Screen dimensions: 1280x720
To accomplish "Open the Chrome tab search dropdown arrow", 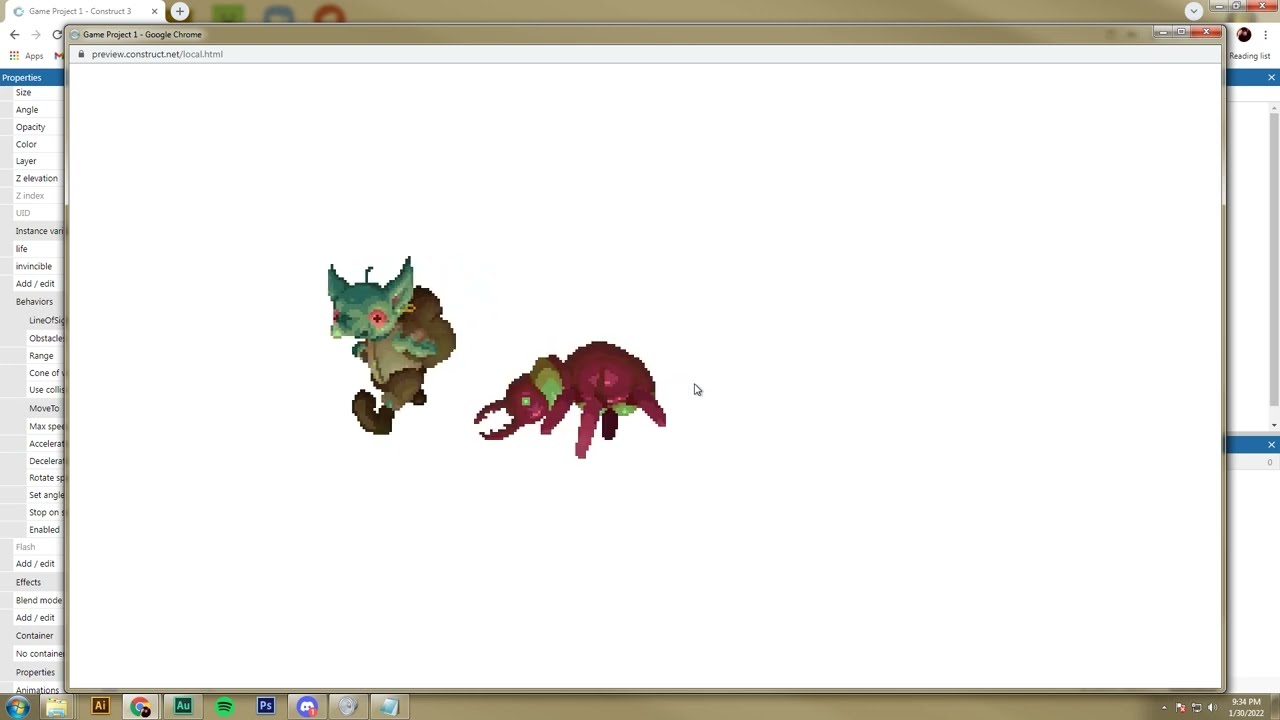I will click(x=1193, y=11).
